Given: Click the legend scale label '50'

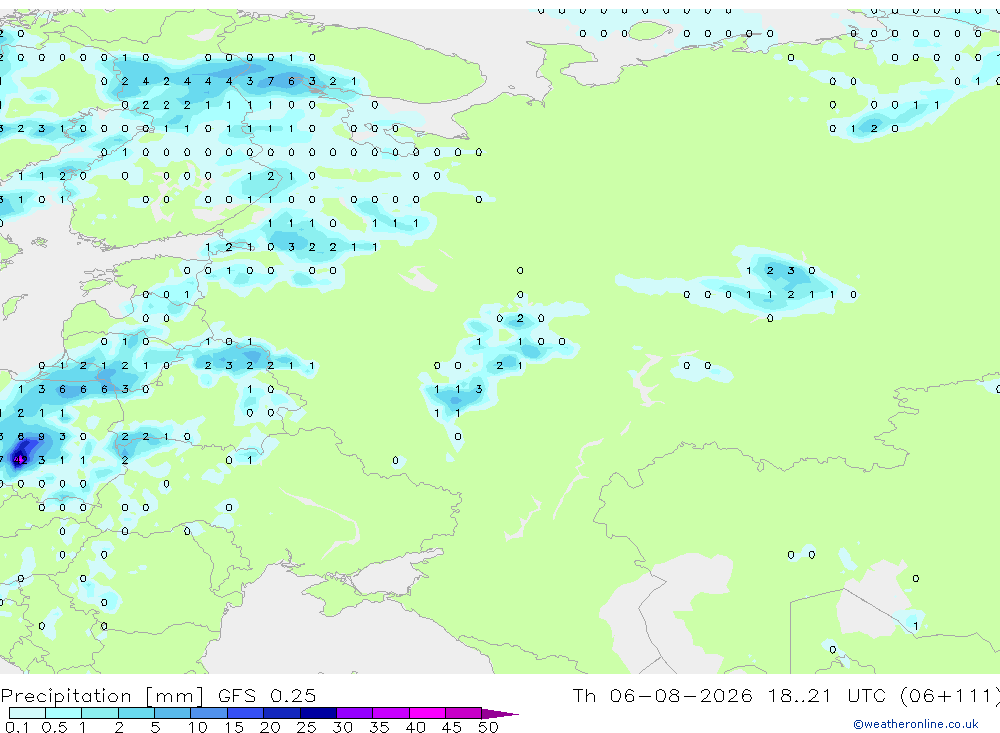Looking at the screenshot, I should tap(488, 727).
